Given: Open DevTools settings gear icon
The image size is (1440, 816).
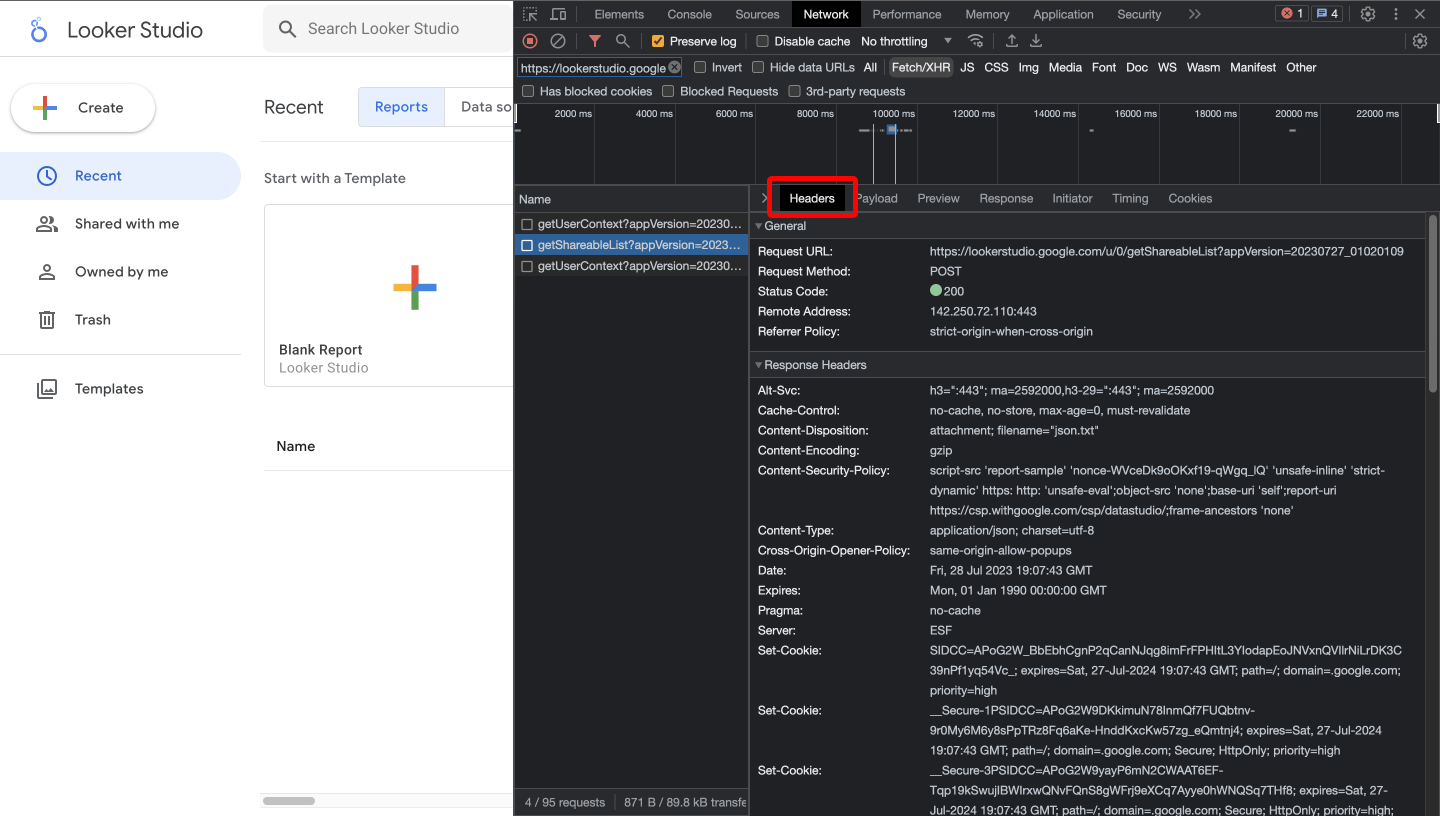Looking at the screenshot, I should tap(1368, 14).
